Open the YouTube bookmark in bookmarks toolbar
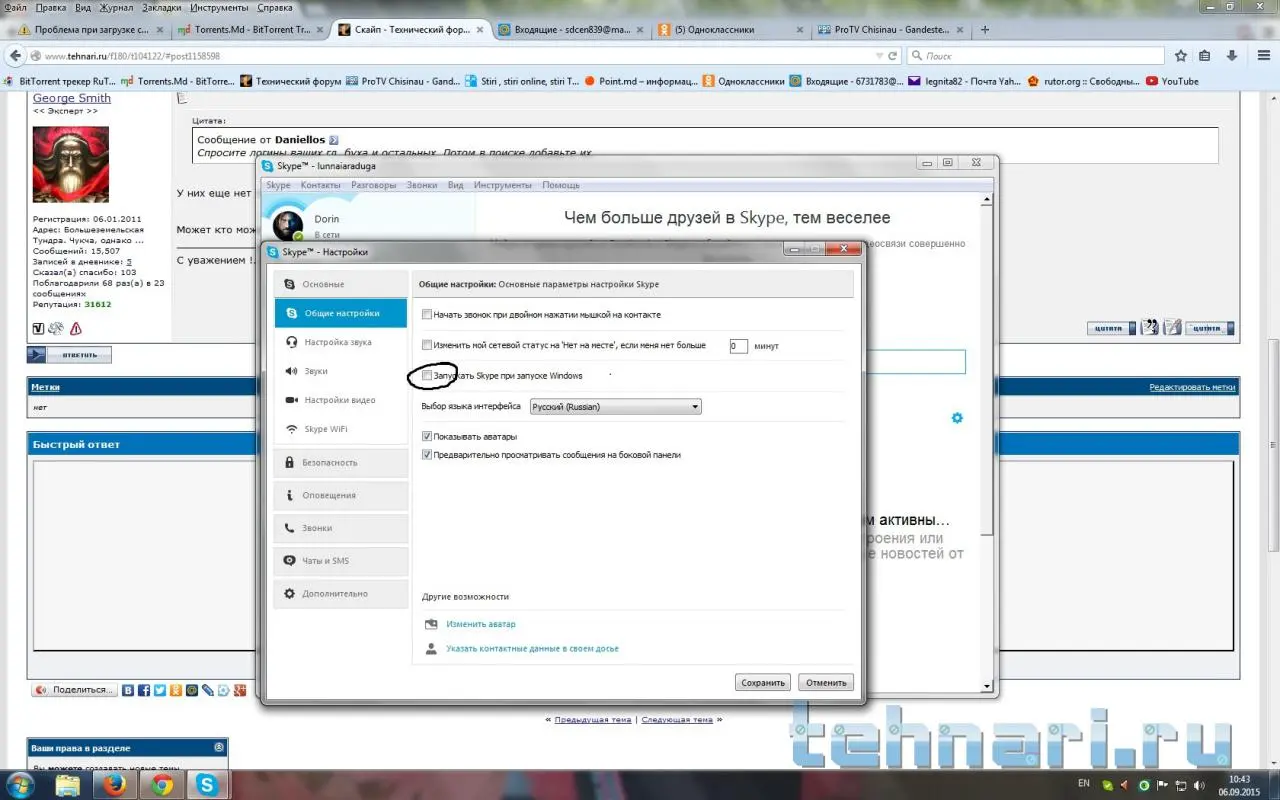This screenshot has height=800, width=1280. 1172,81
